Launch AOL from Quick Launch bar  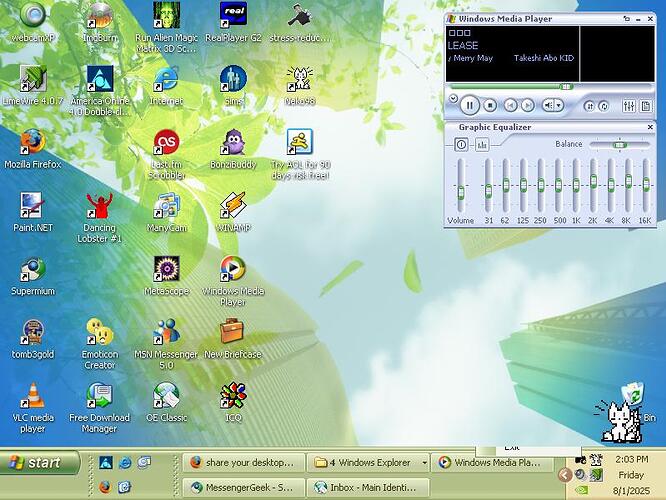point(106,462)
